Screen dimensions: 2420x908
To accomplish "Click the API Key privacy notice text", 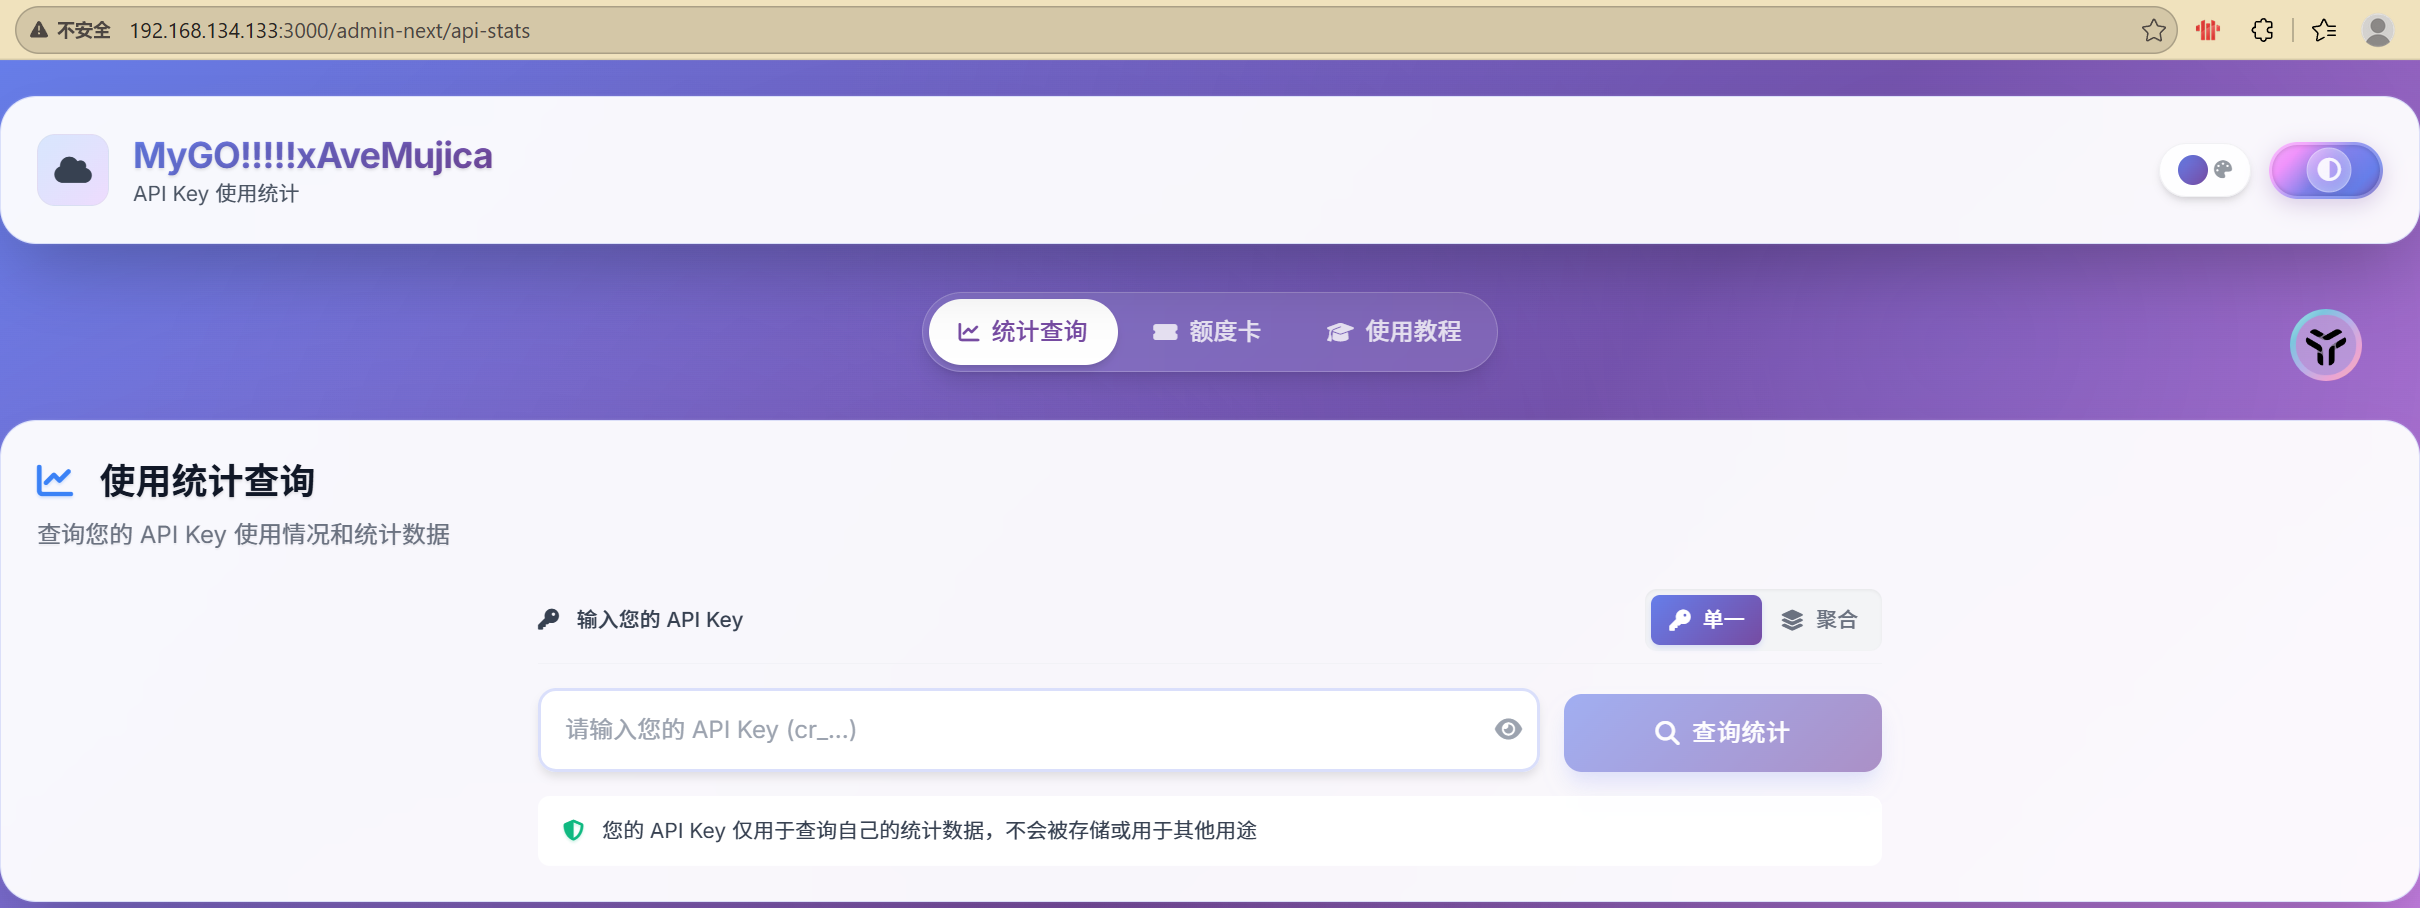I will coord(929,831).
